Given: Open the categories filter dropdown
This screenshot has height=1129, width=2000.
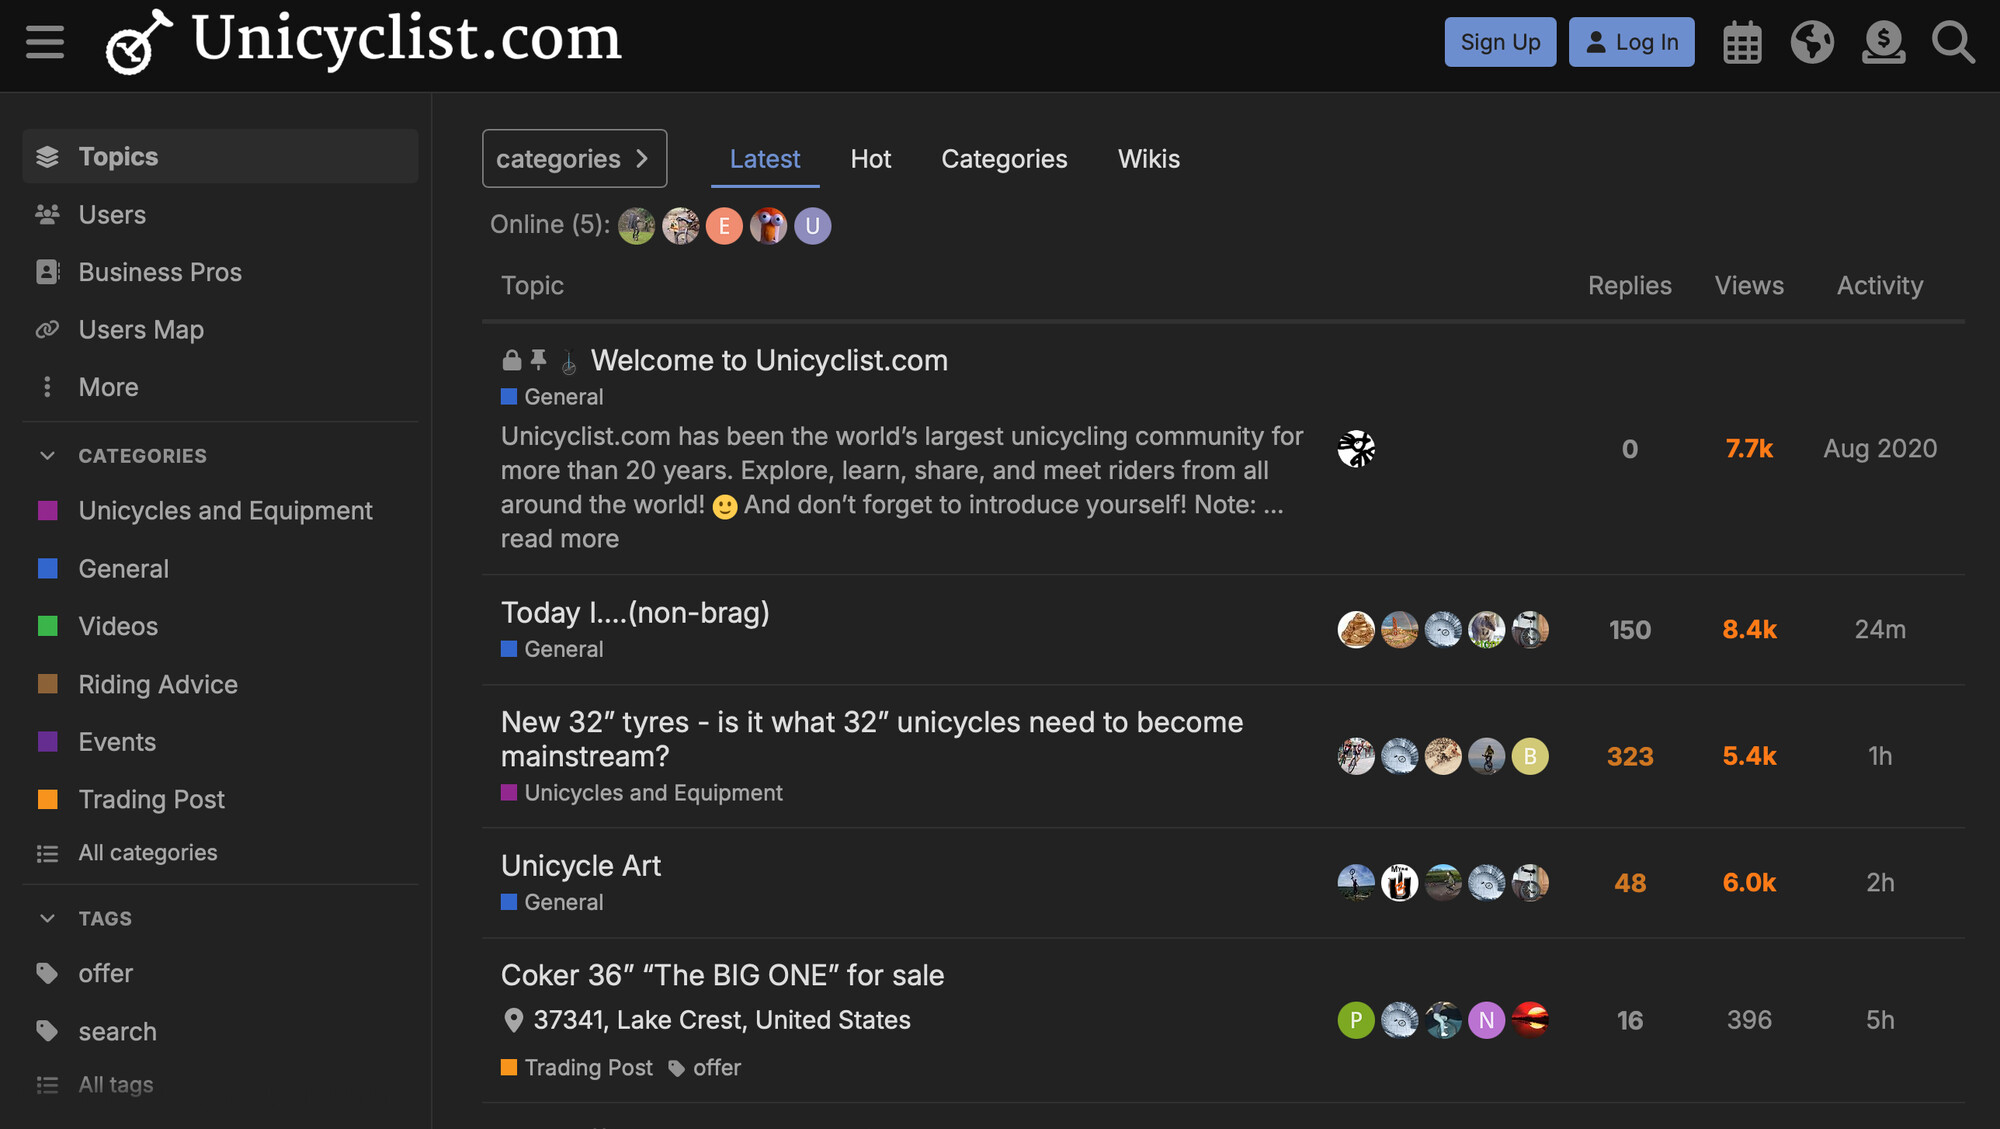Looking at the screenshot, I should point(574,158).
